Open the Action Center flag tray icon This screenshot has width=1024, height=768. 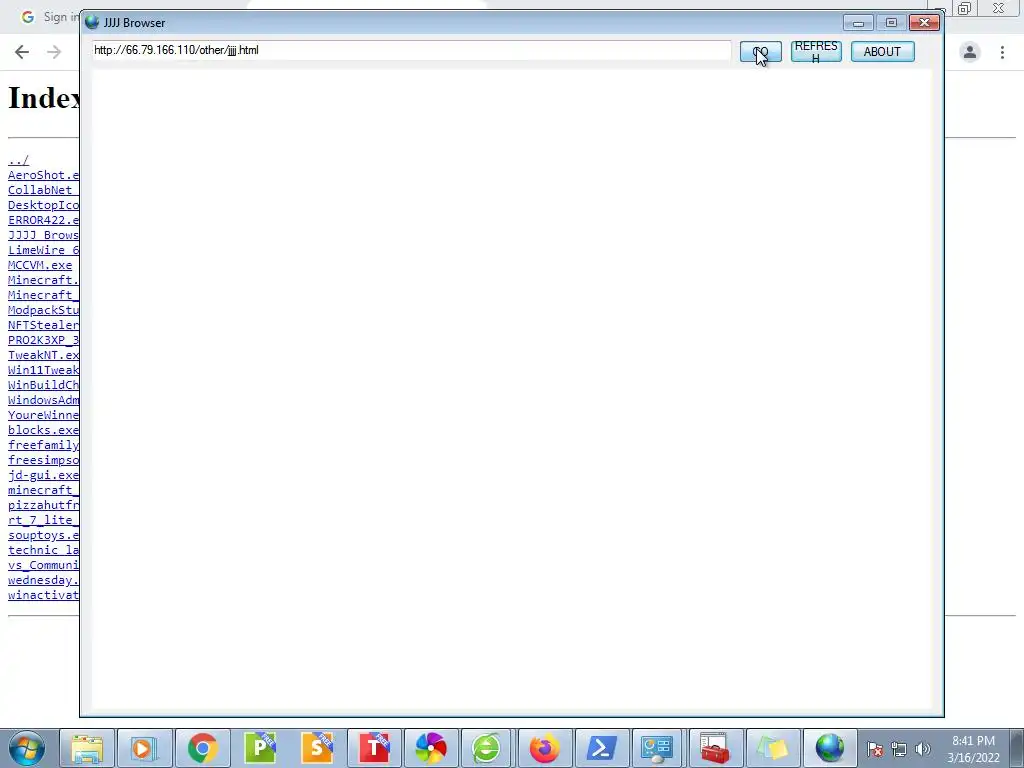click(875, 749)
